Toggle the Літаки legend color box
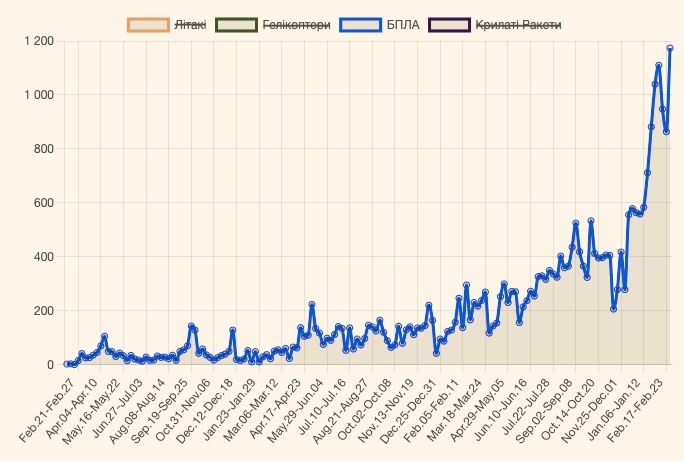684x461 pixels. tap(148, 24)
